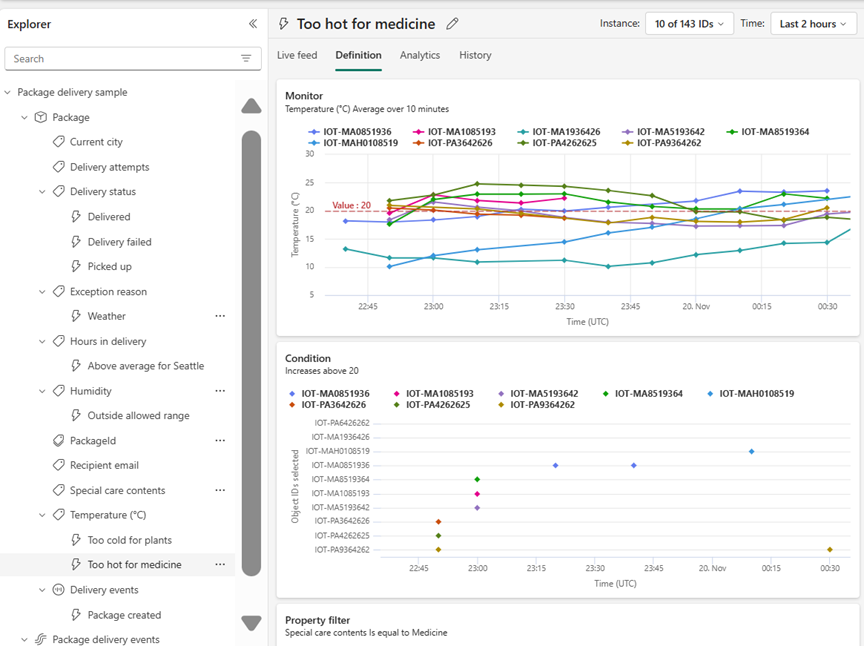Click the trigger icon beside Delivery failed
The height and width of the screenshot is (646, 864).
point(76,241)
